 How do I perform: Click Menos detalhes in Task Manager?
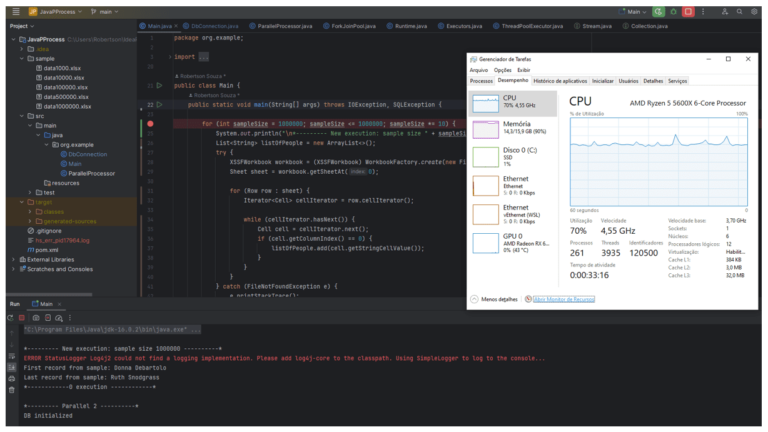[x=499, y=298]
